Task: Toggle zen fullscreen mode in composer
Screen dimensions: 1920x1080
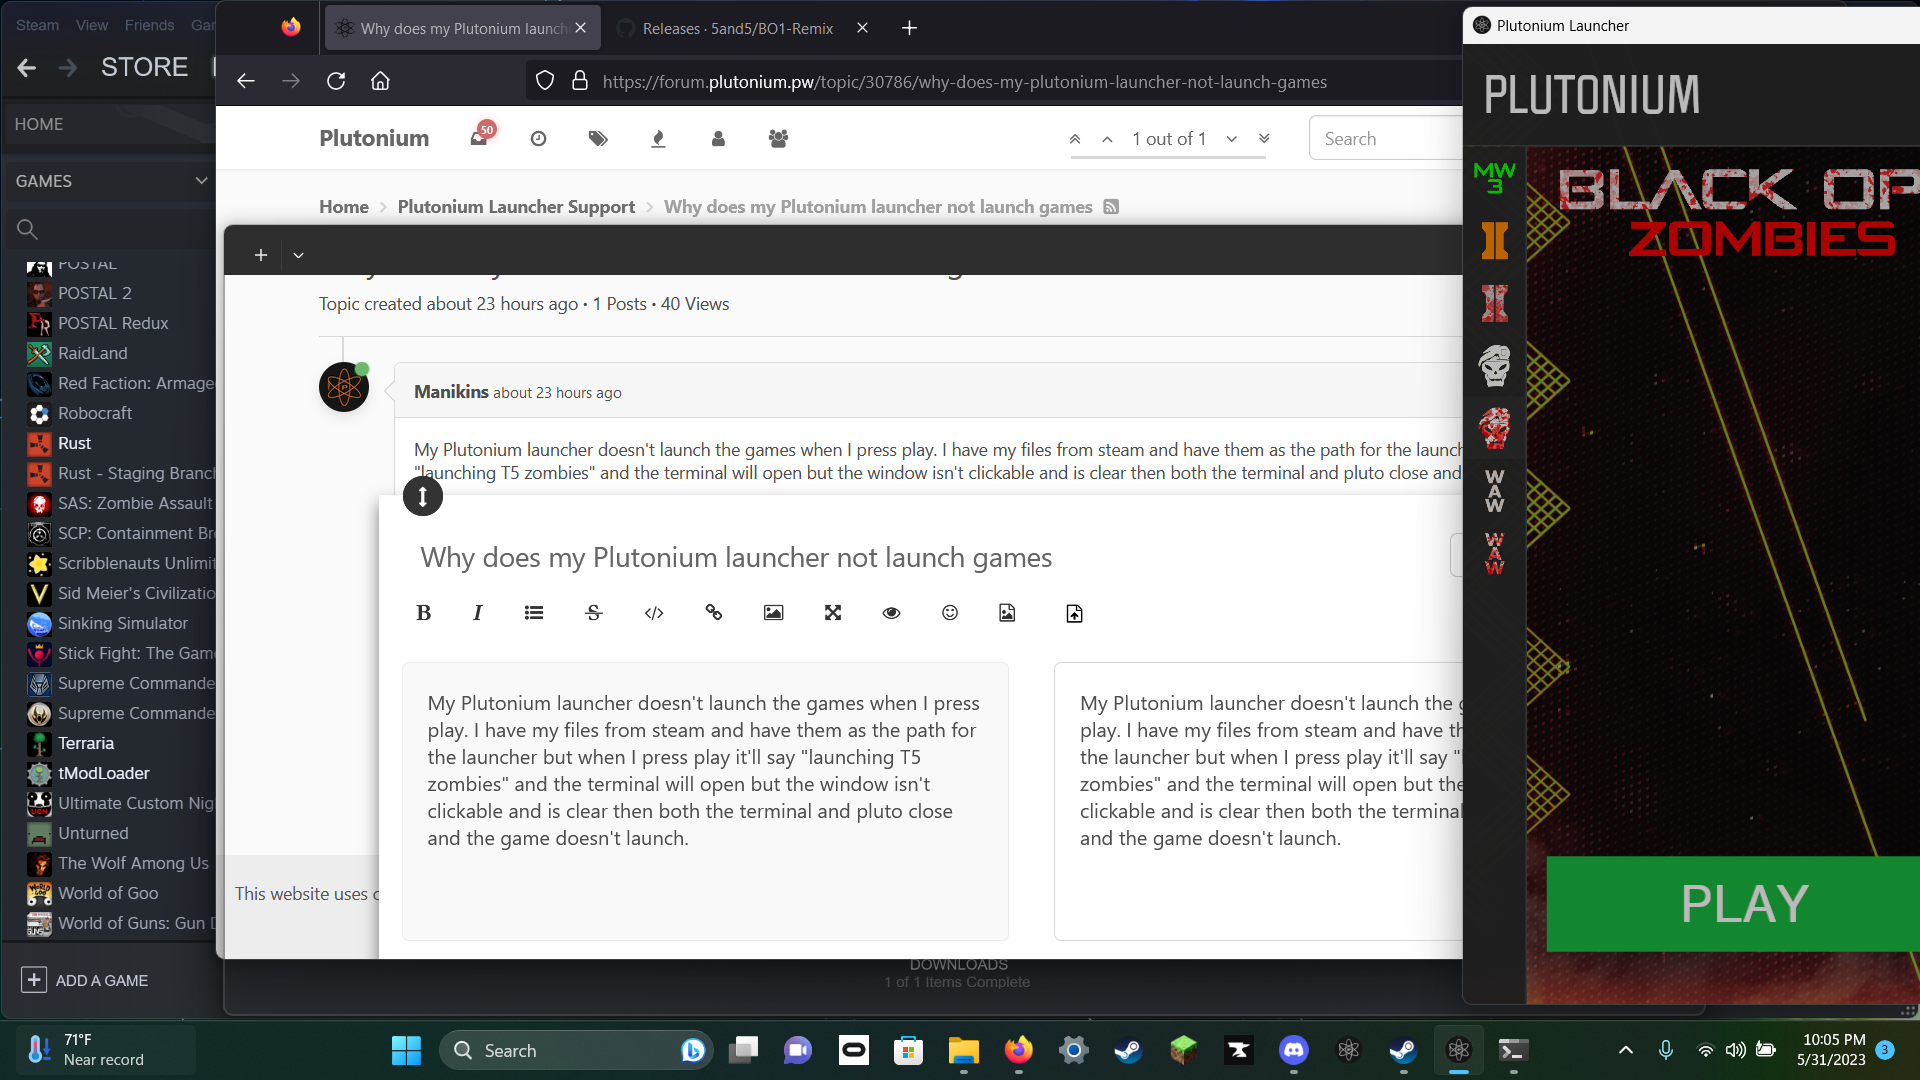Action: tap(833, 613)
